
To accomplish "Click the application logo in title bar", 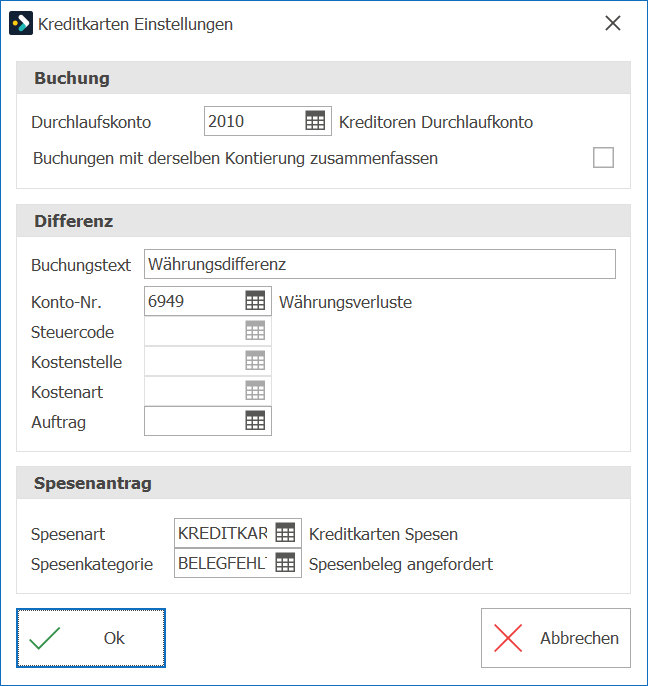I will [21, 23].
